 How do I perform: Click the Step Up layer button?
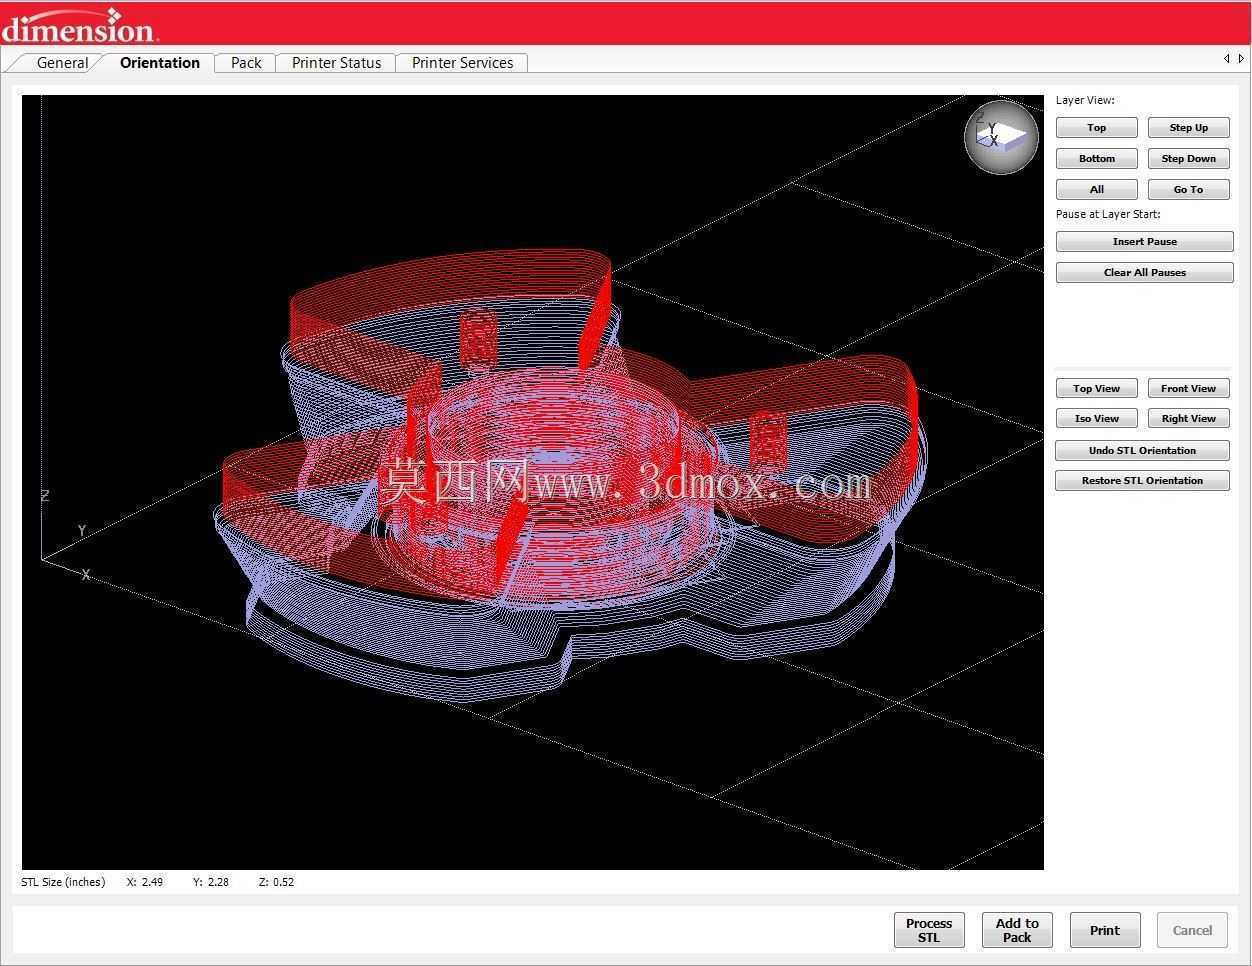coord(1189,127)
